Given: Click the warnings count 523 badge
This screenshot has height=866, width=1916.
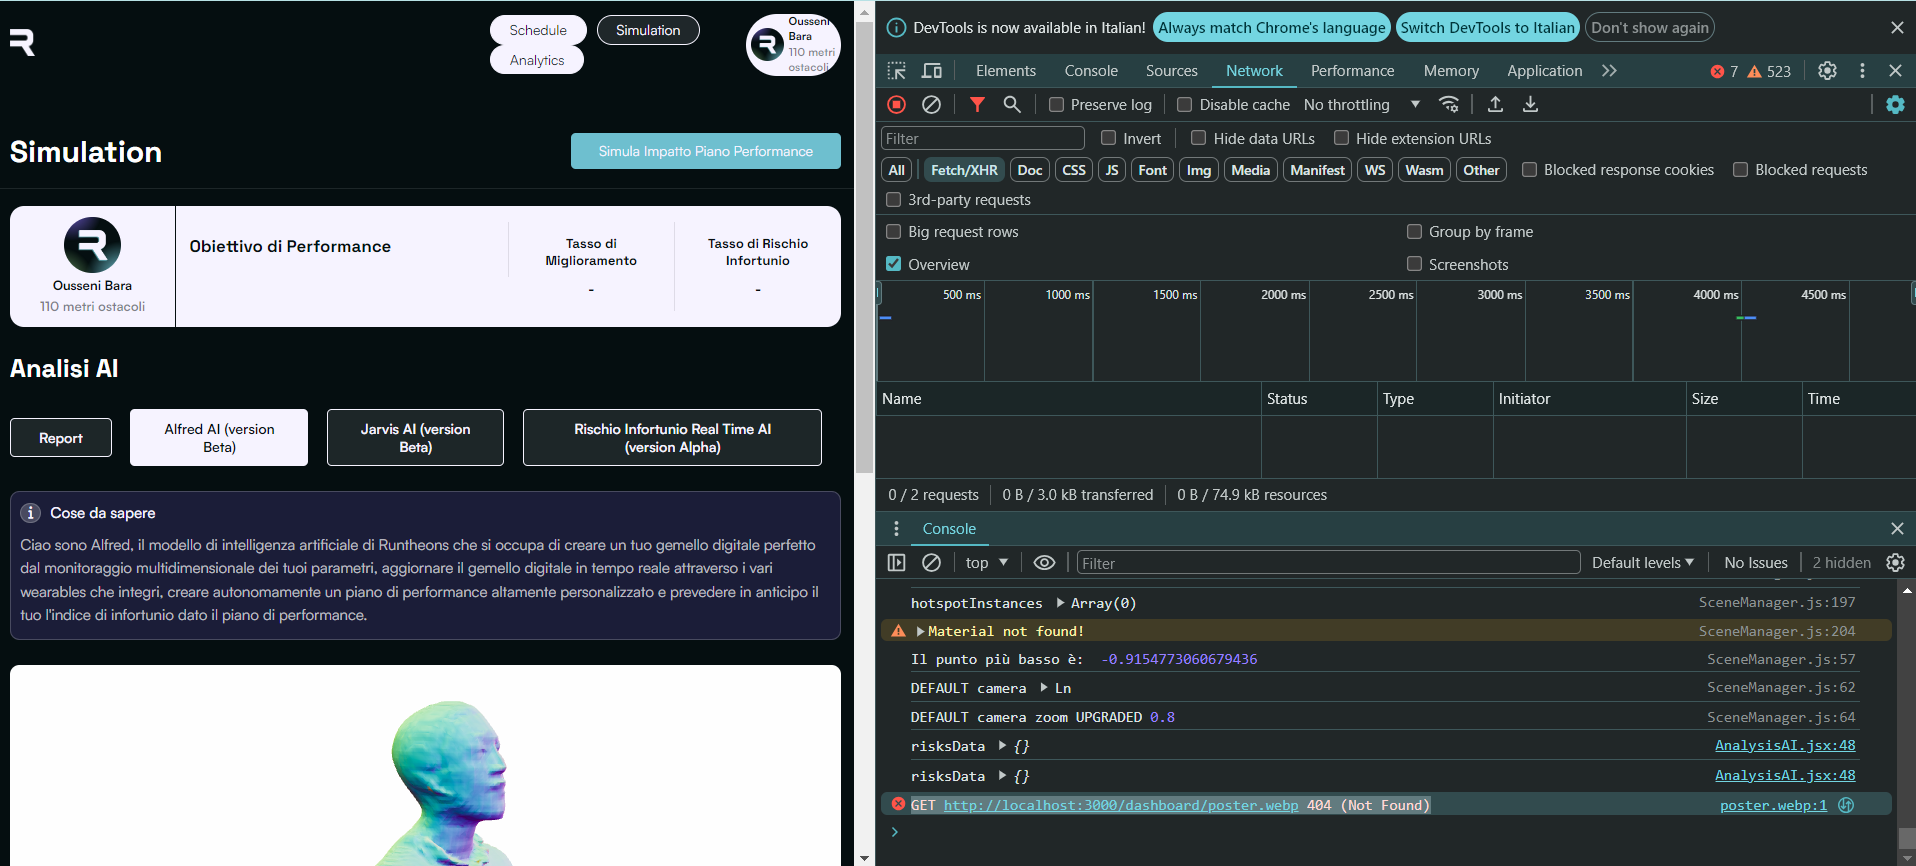Looking at the screenshot, I should click(1769, 71).
